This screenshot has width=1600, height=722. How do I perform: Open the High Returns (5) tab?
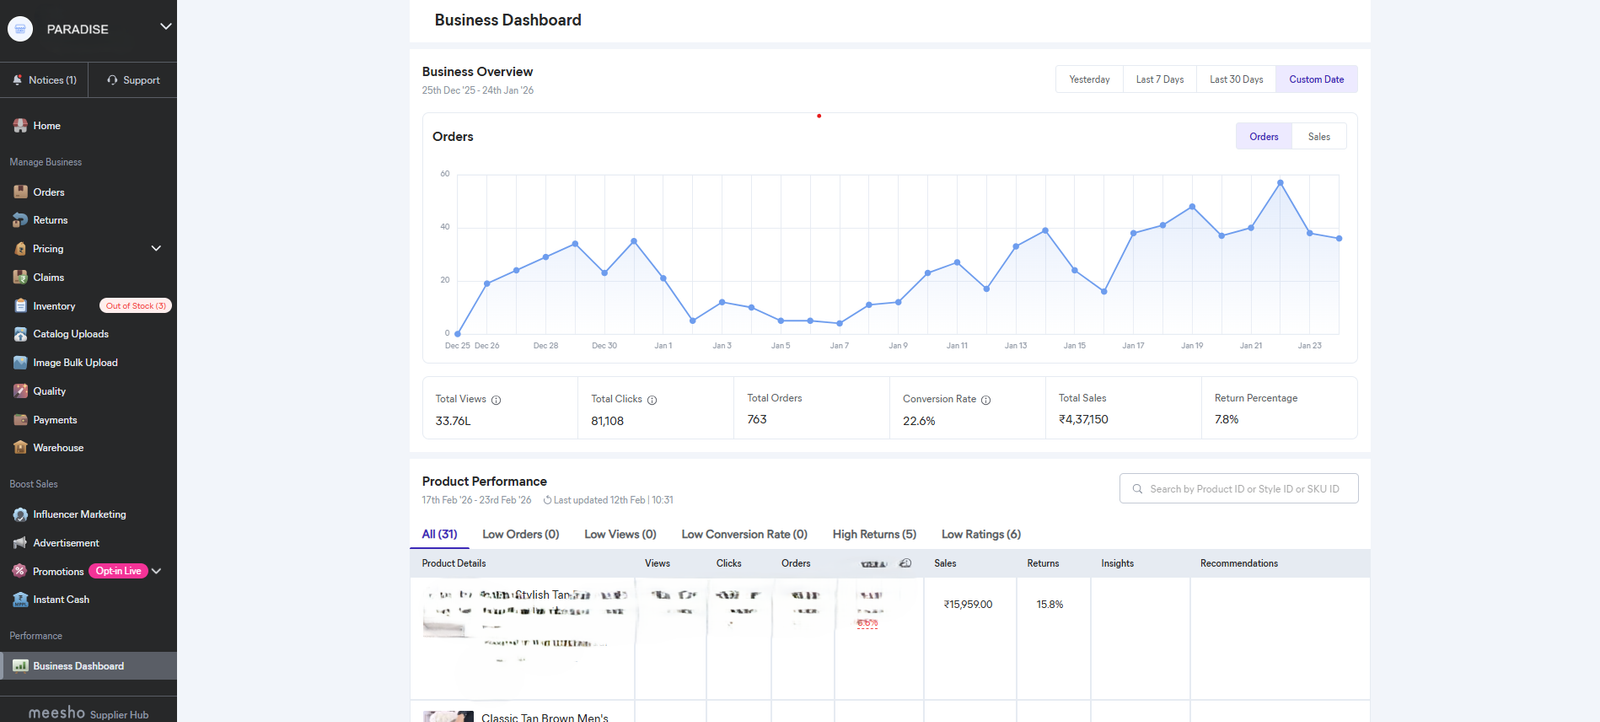point(874,534)
